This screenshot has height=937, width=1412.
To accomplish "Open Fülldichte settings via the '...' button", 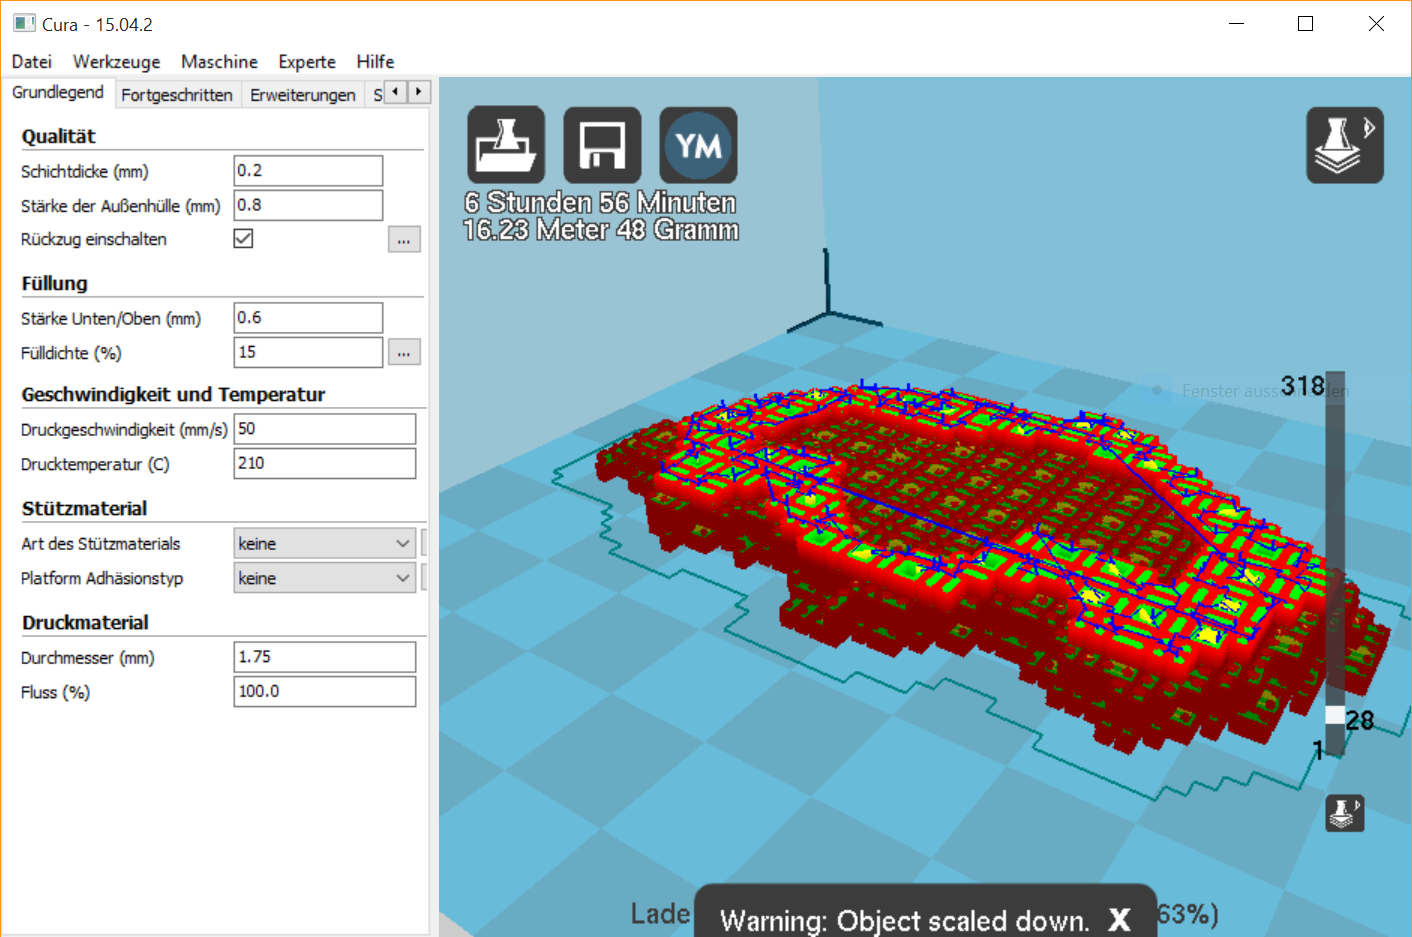I will tap(404, 352).
